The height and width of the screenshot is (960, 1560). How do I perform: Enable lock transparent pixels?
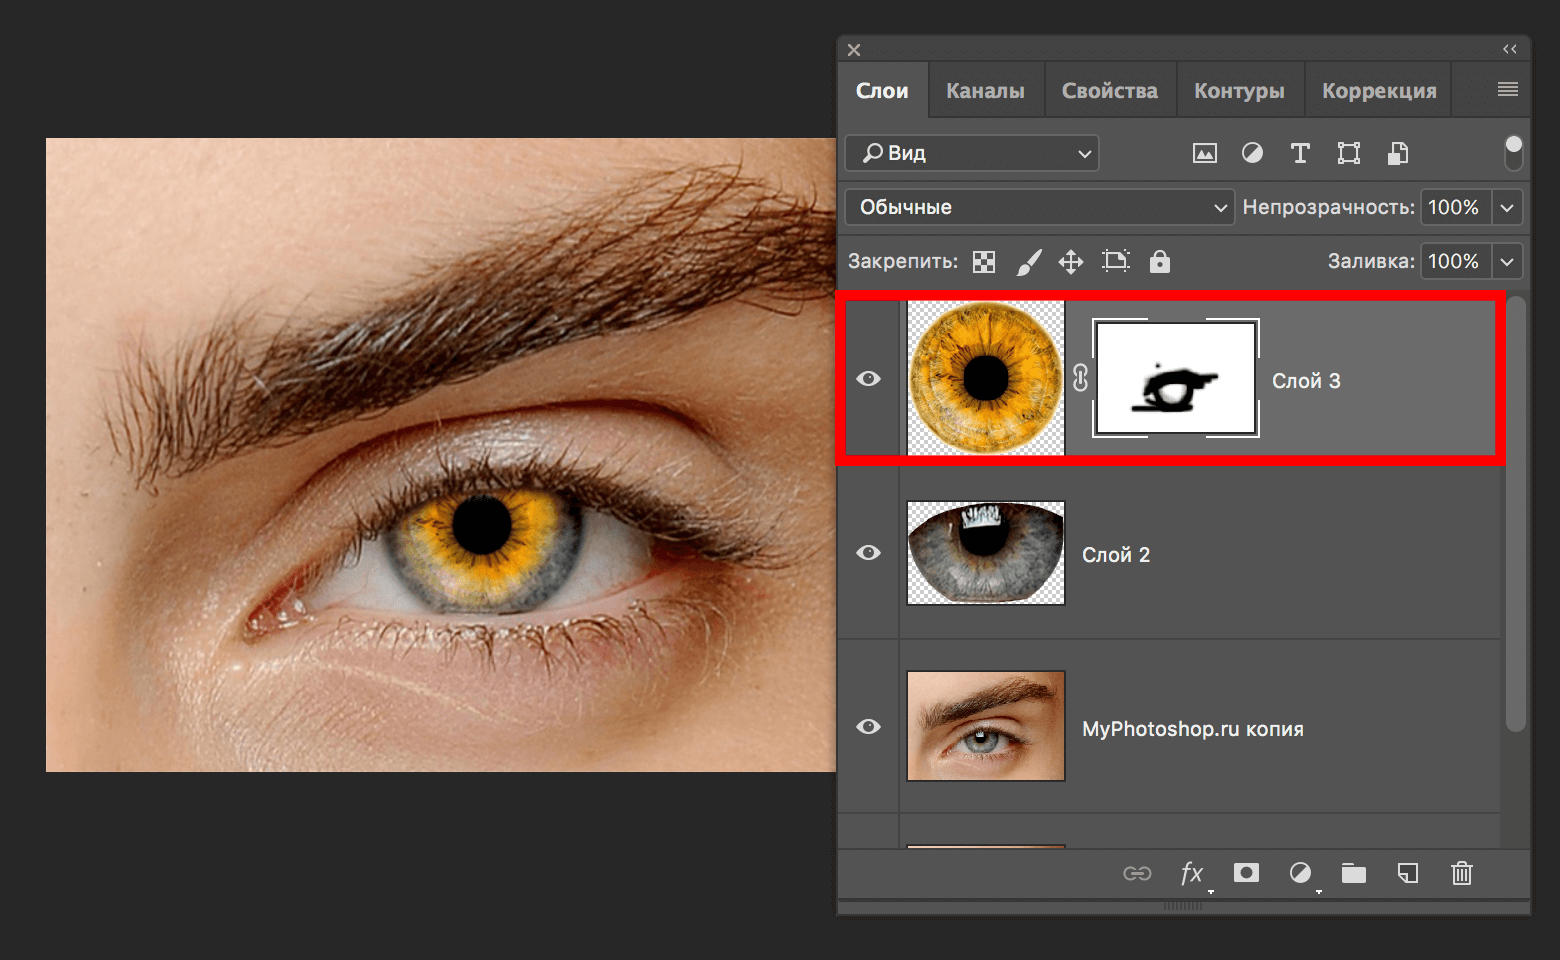pos(983,261)
